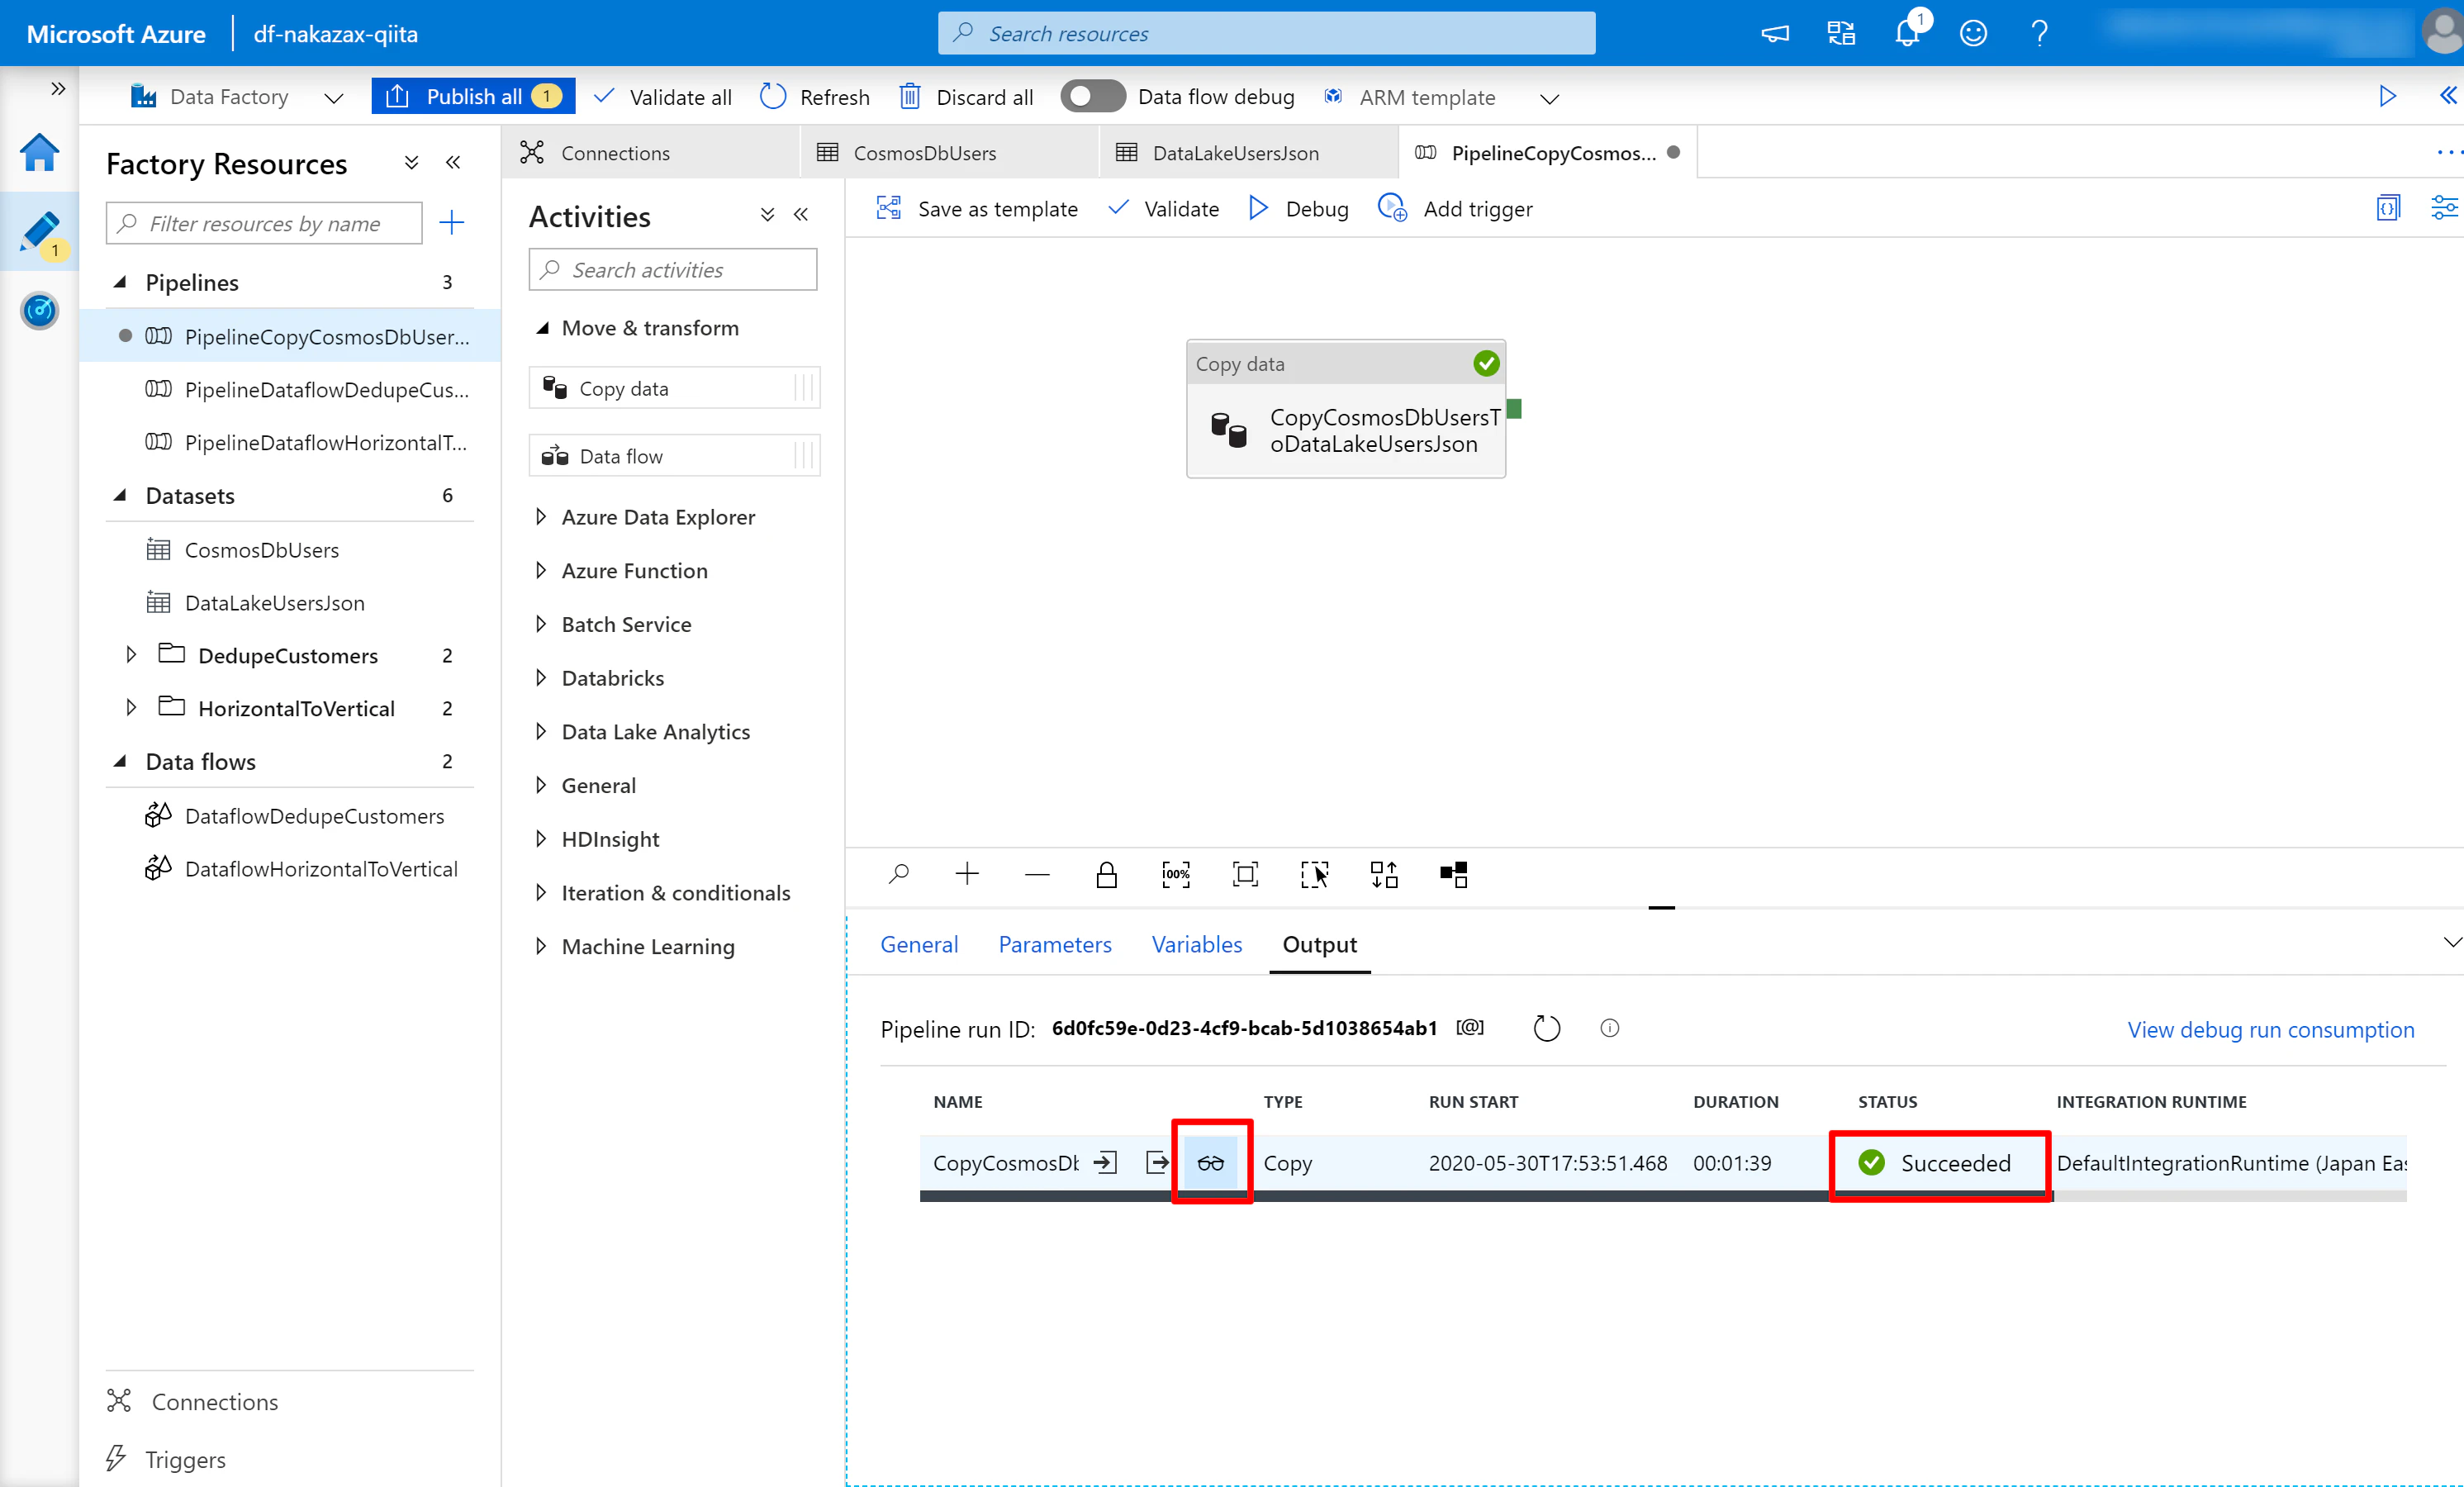The height and width of the screenshot is (1487, 2464).
Task: Open copy details eyeglasses icon
Action: [1211, 1162]
